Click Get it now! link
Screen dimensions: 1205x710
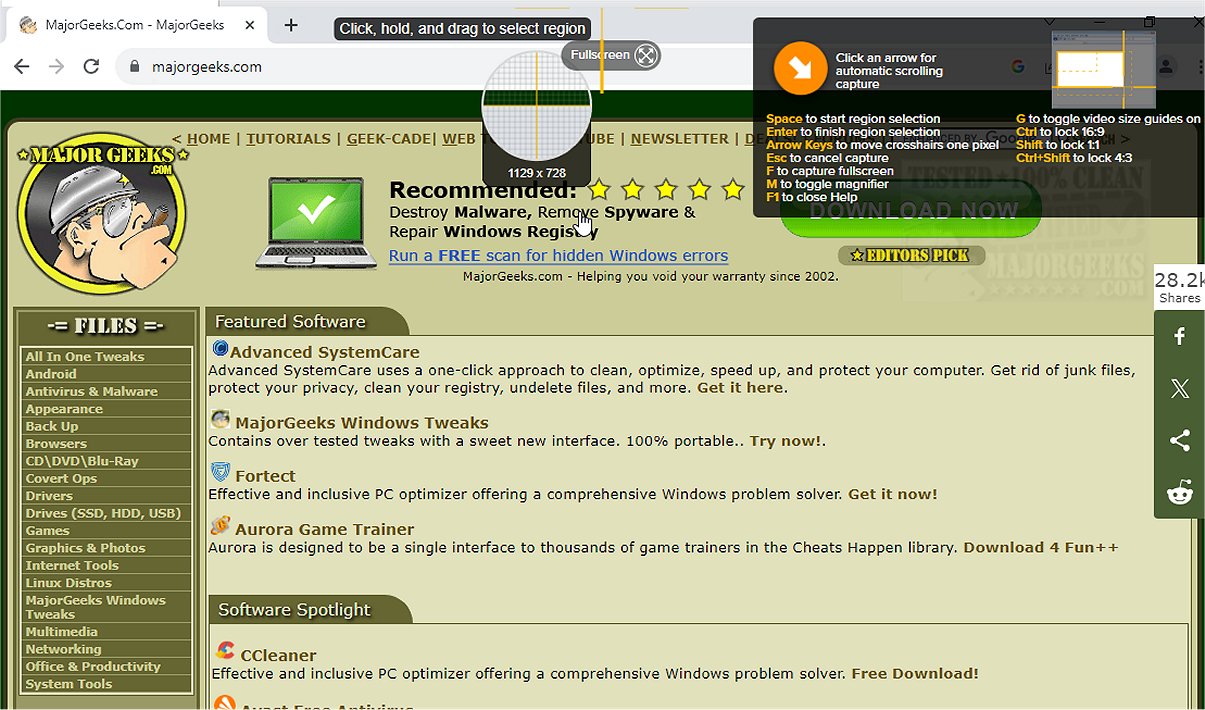(x=893, y=494)
